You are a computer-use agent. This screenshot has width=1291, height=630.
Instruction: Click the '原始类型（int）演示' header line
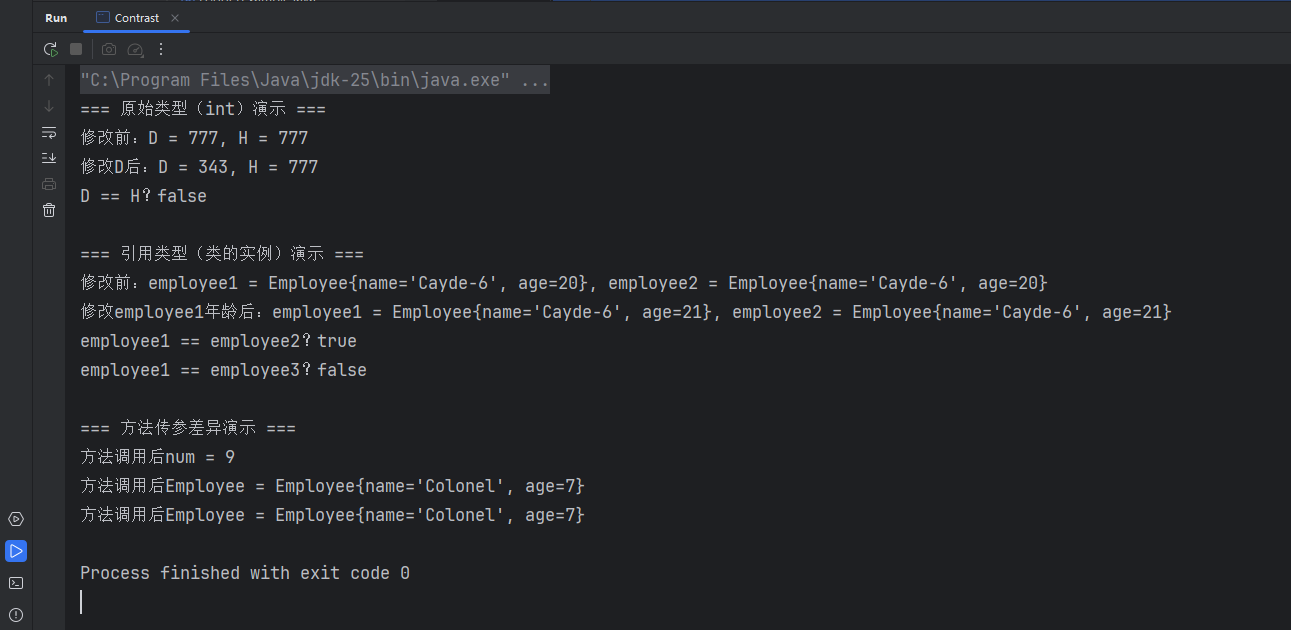(x=203, y=109)
